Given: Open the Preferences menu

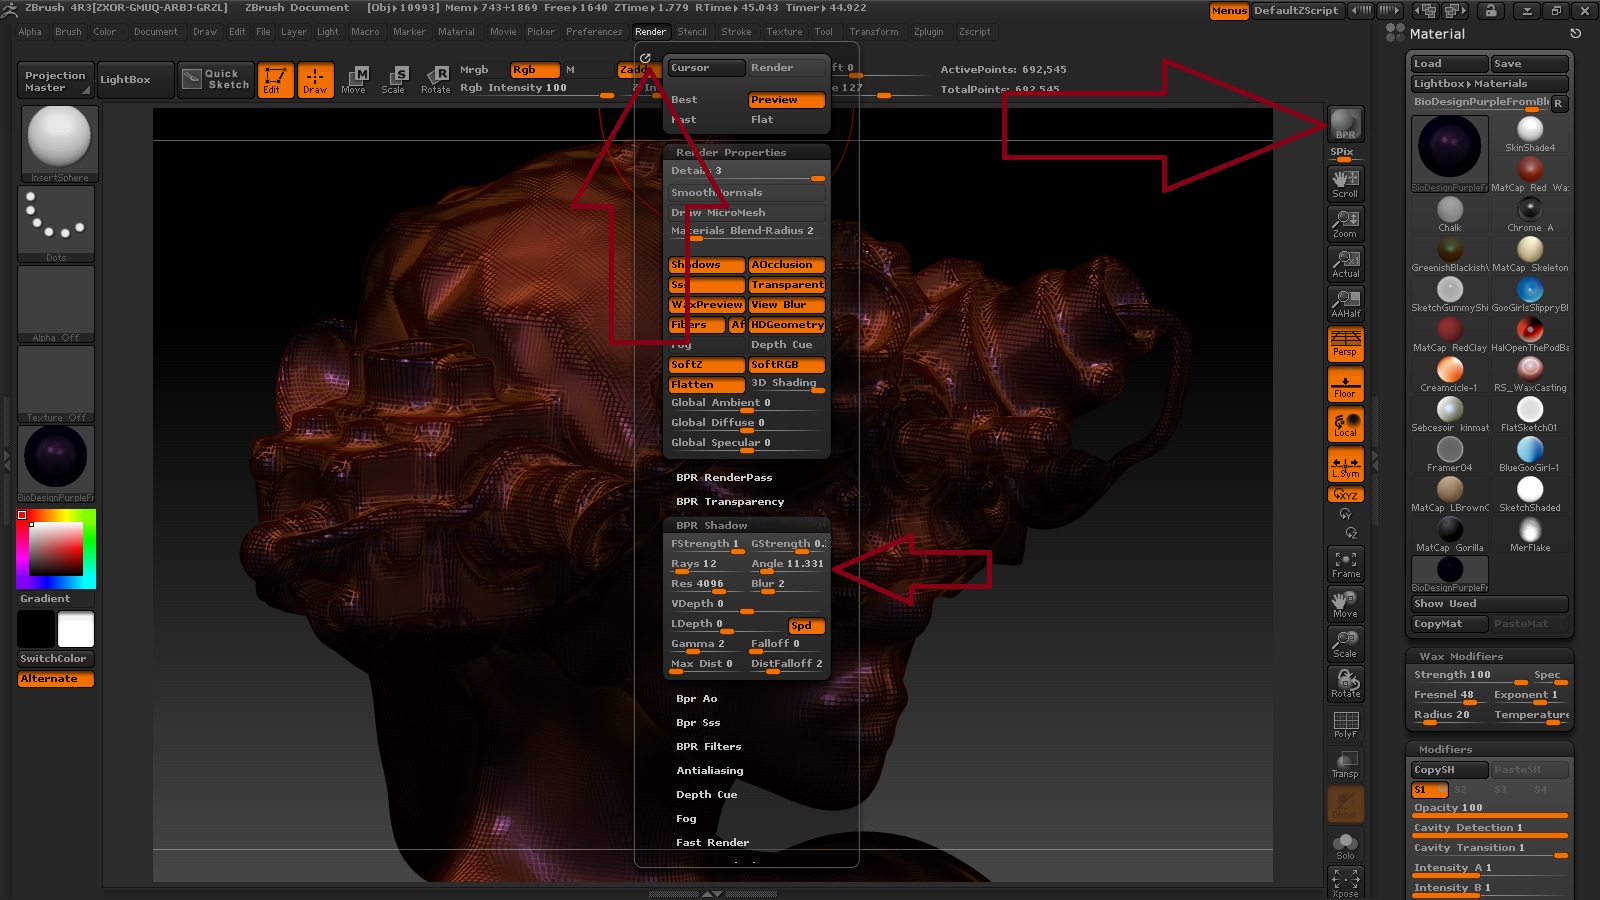Looking at the screenshot, I should tap(594, 32).
